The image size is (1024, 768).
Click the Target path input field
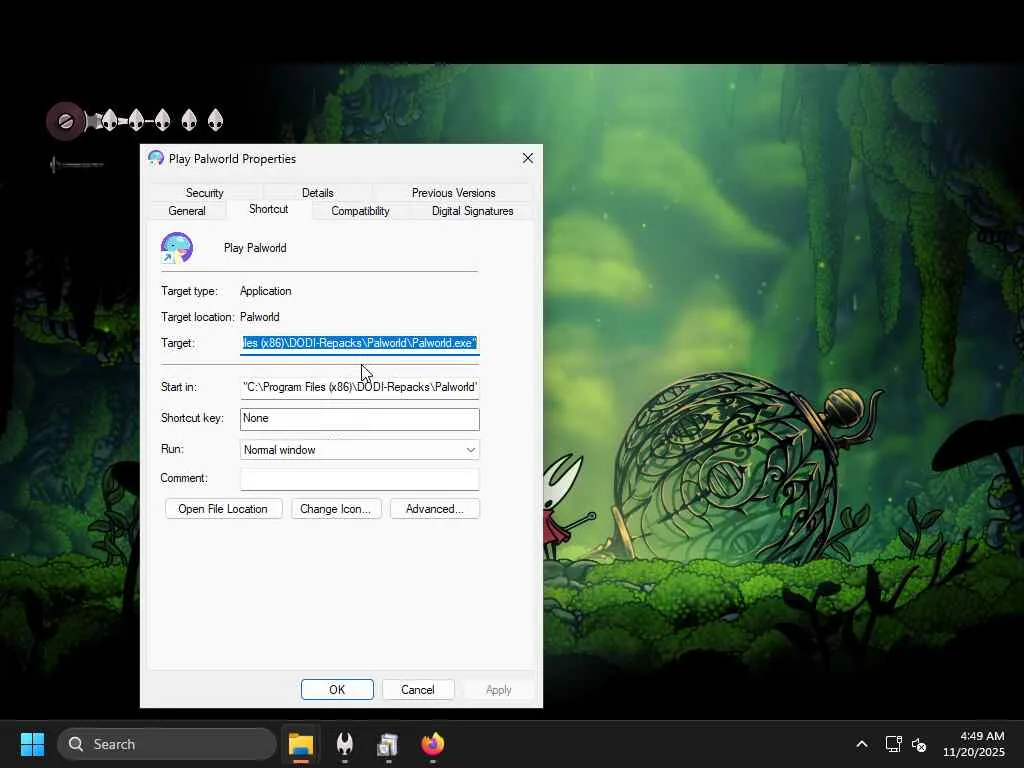(x=360, y=343)
